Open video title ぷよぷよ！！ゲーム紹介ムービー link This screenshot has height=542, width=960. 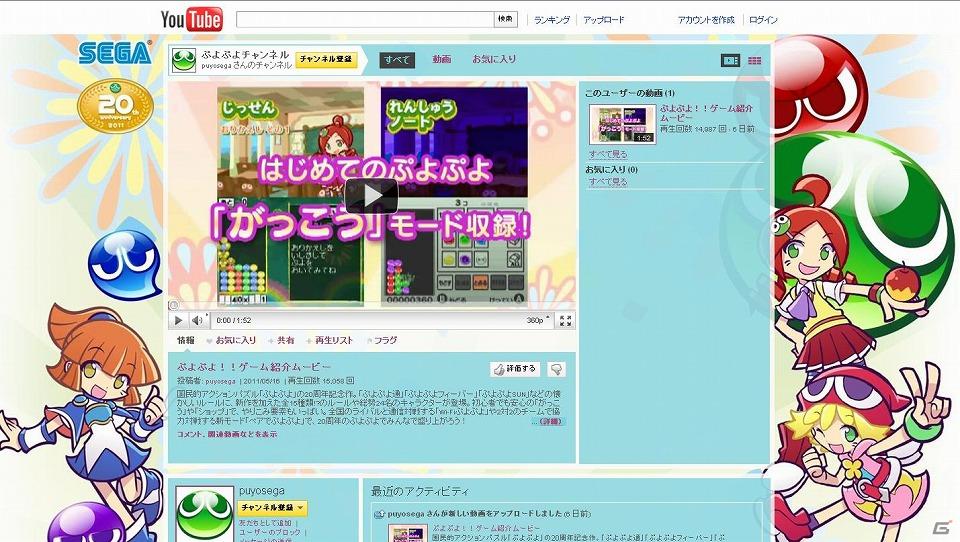point(254,367)
